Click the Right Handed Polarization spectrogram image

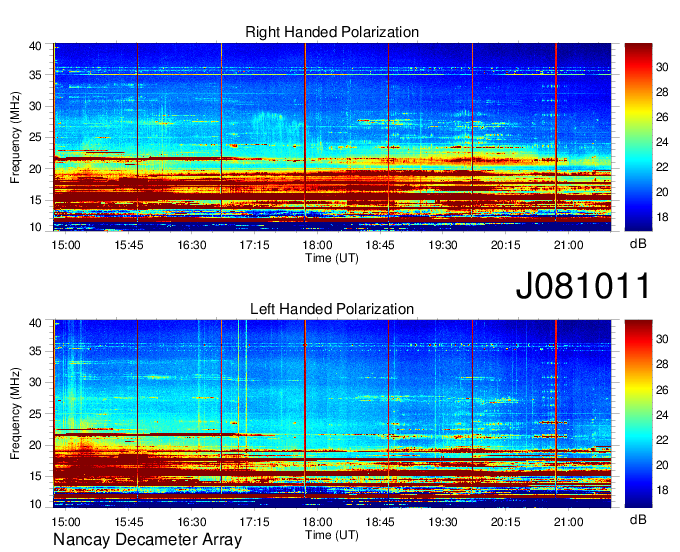point(332,137)
